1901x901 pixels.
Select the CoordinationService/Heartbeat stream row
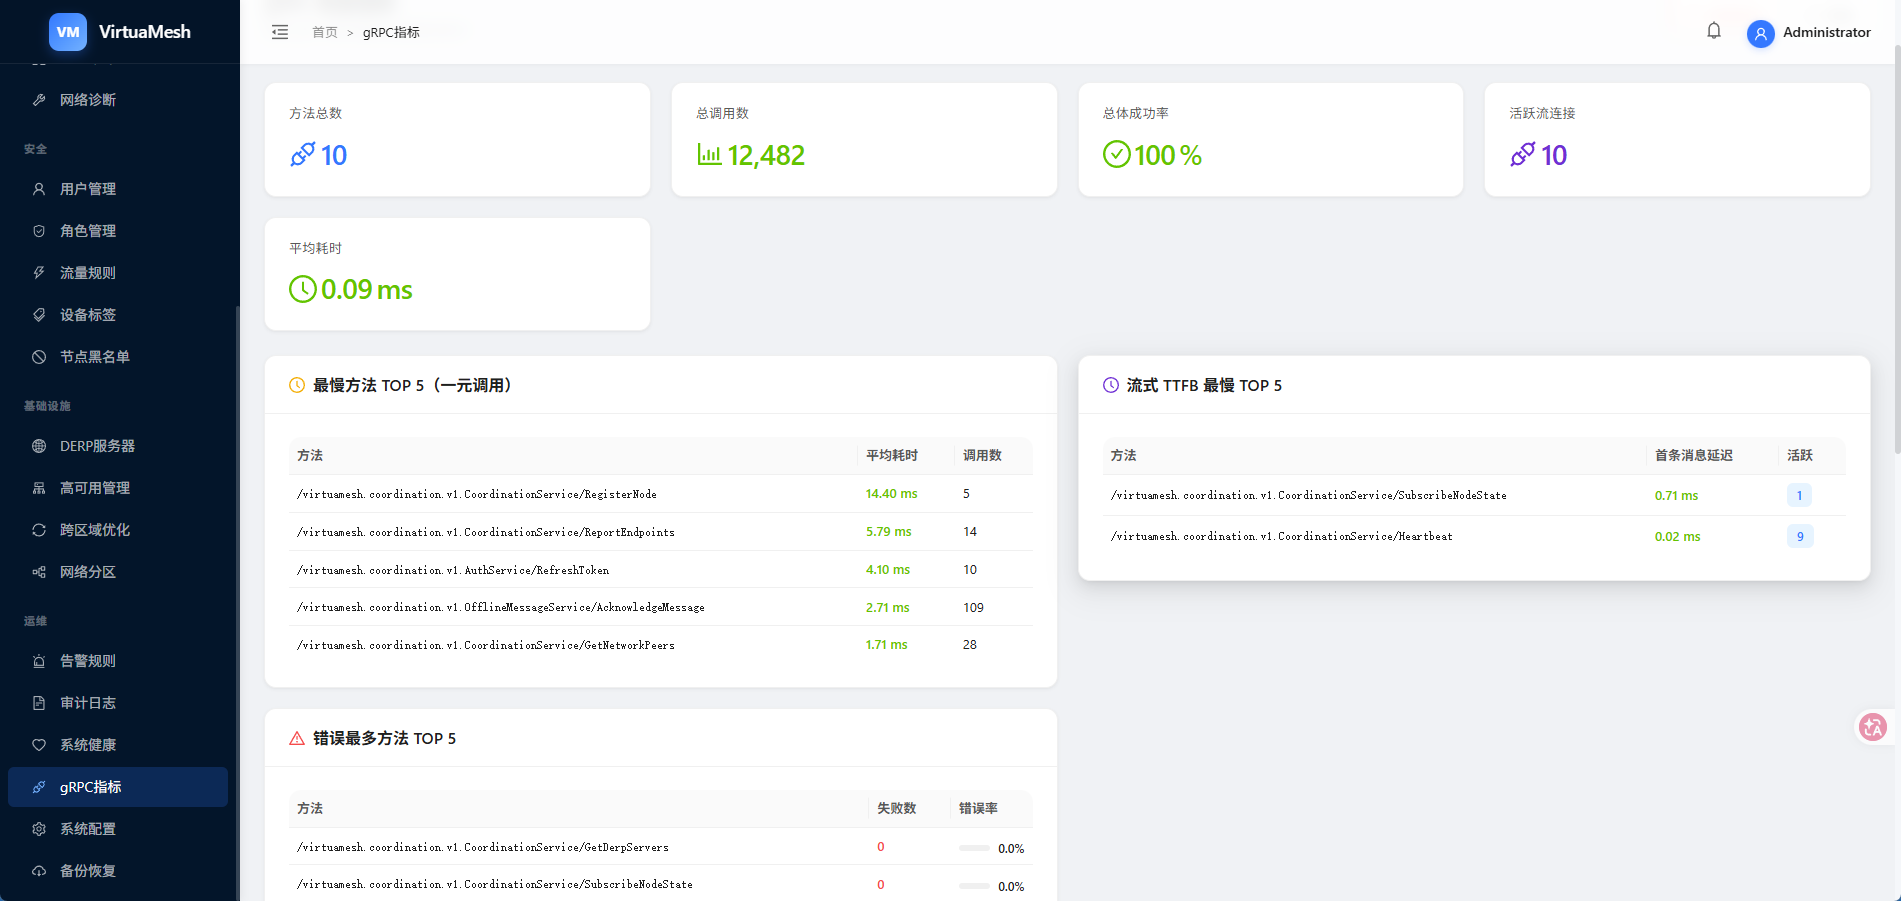coord(1474,537)
